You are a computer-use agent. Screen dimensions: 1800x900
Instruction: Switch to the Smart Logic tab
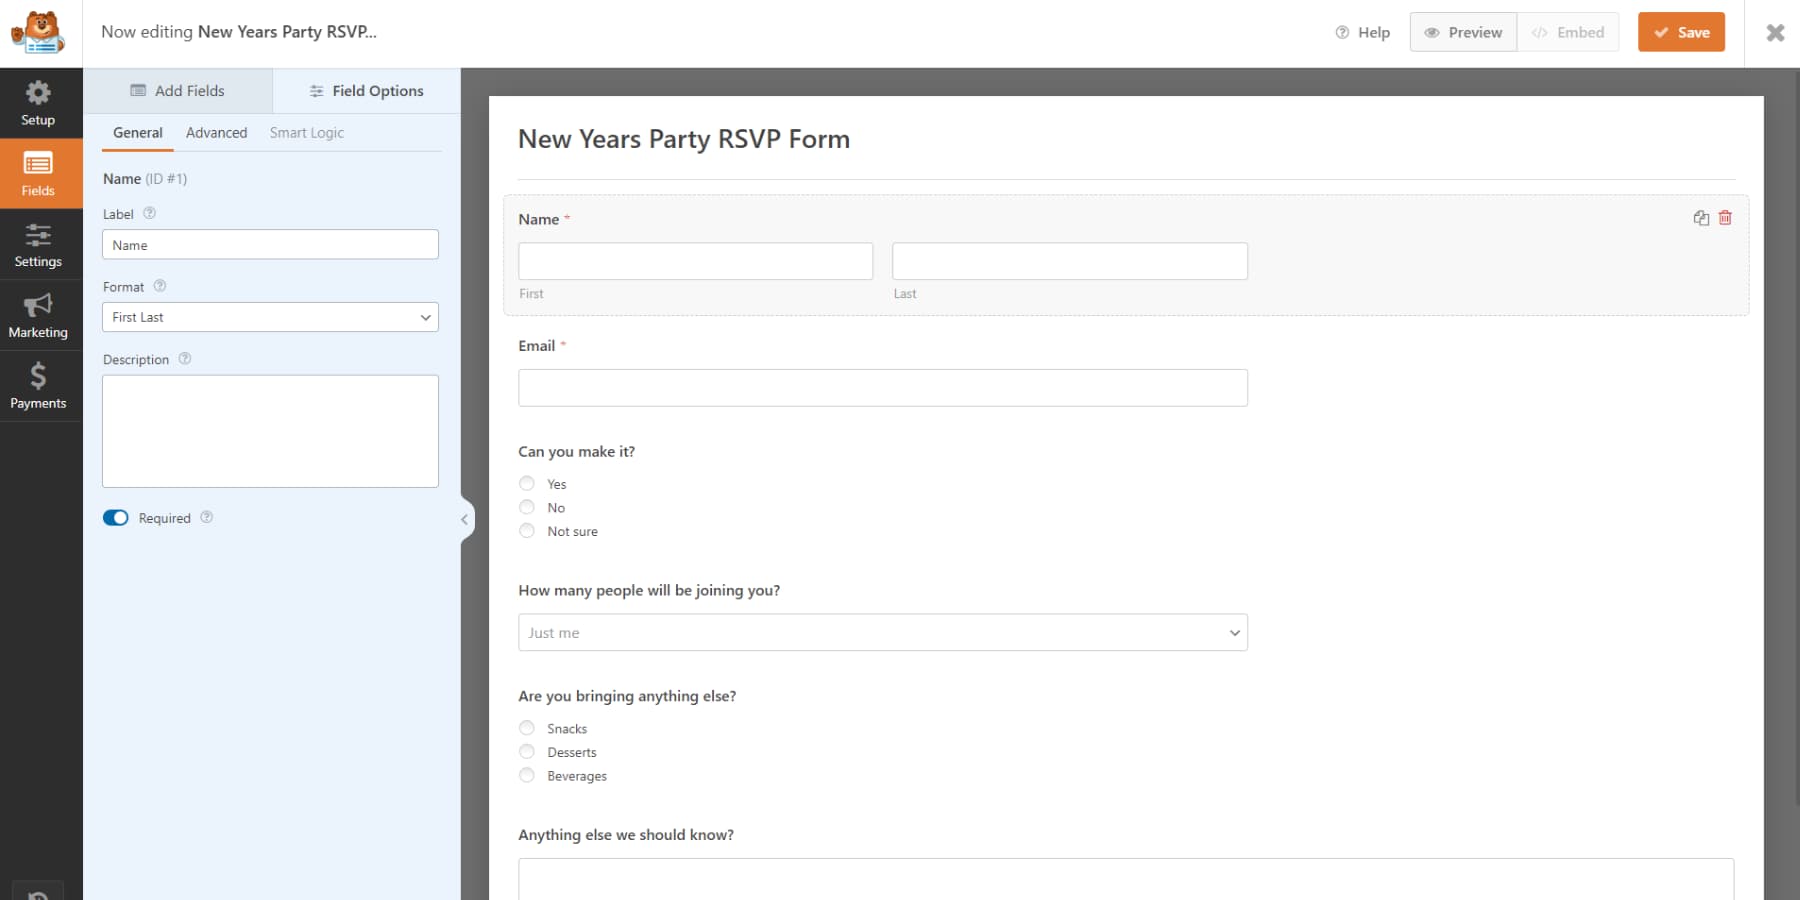[x=306, y=132]
